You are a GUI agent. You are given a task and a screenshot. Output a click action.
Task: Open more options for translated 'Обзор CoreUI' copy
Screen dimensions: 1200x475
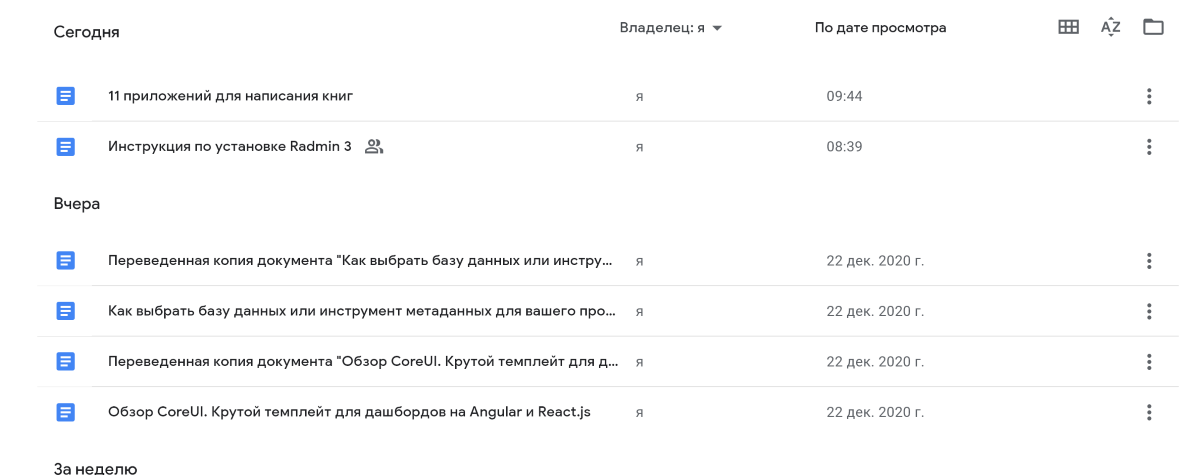(x=1149, y=361)
